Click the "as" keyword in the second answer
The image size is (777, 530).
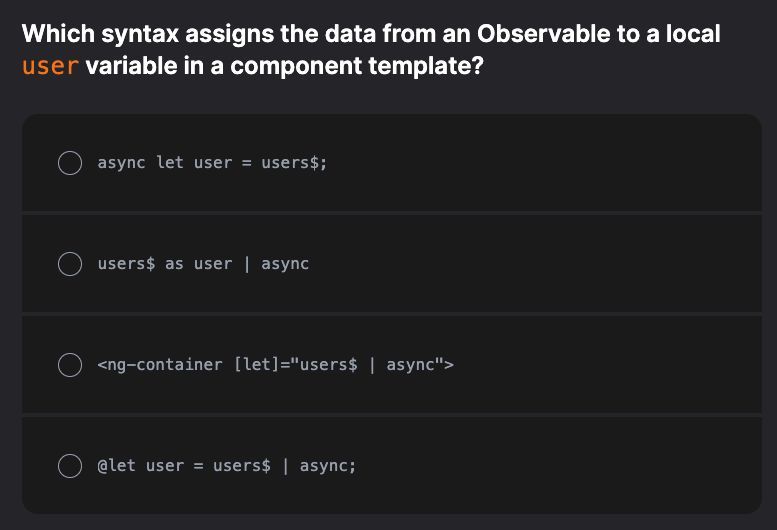tap(174, 264)
